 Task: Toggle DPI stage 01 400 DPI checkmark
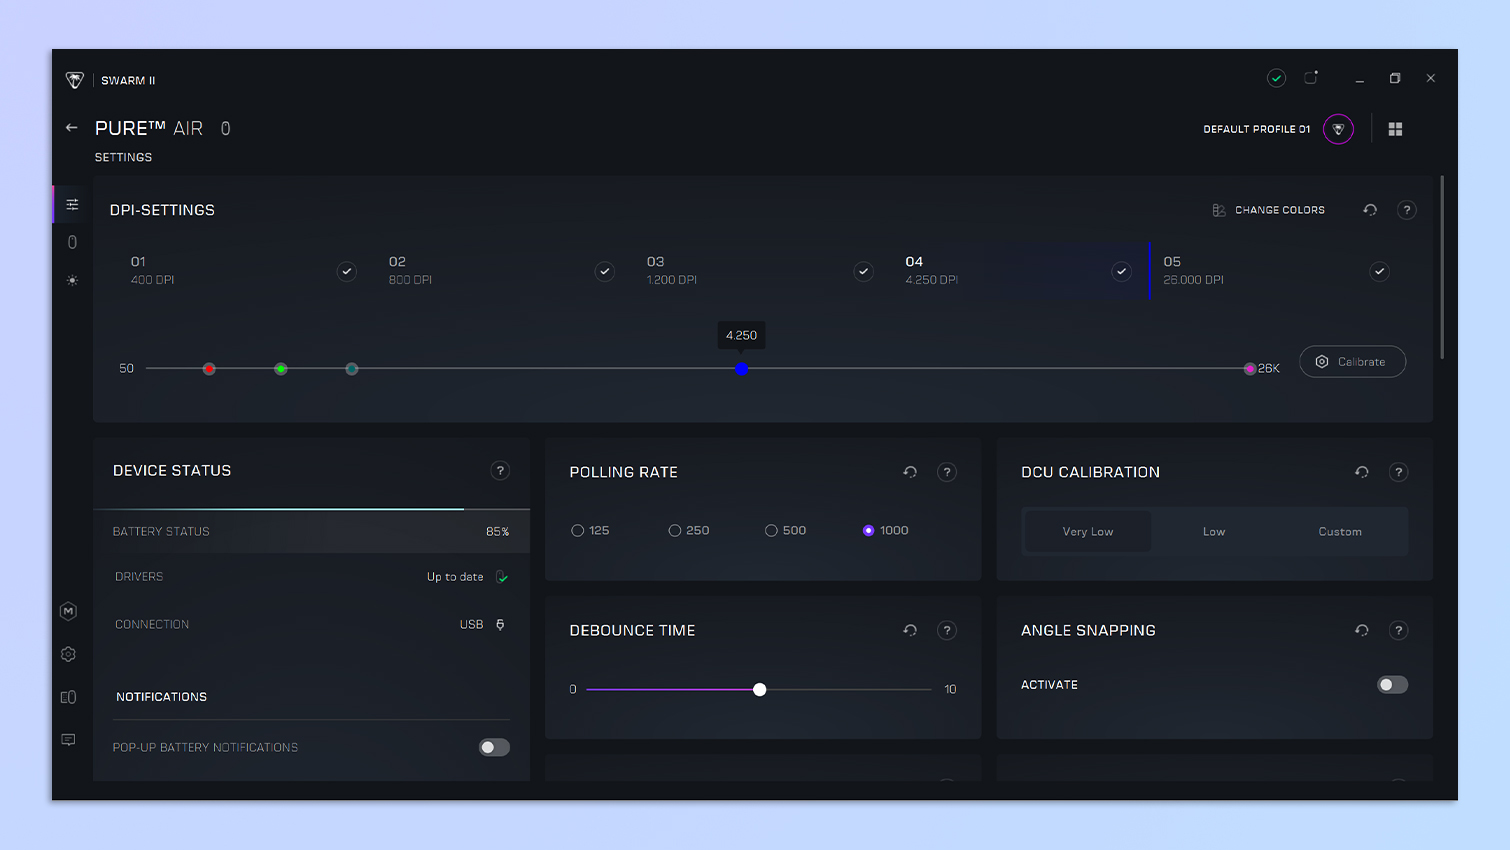(x=346, y=271)
